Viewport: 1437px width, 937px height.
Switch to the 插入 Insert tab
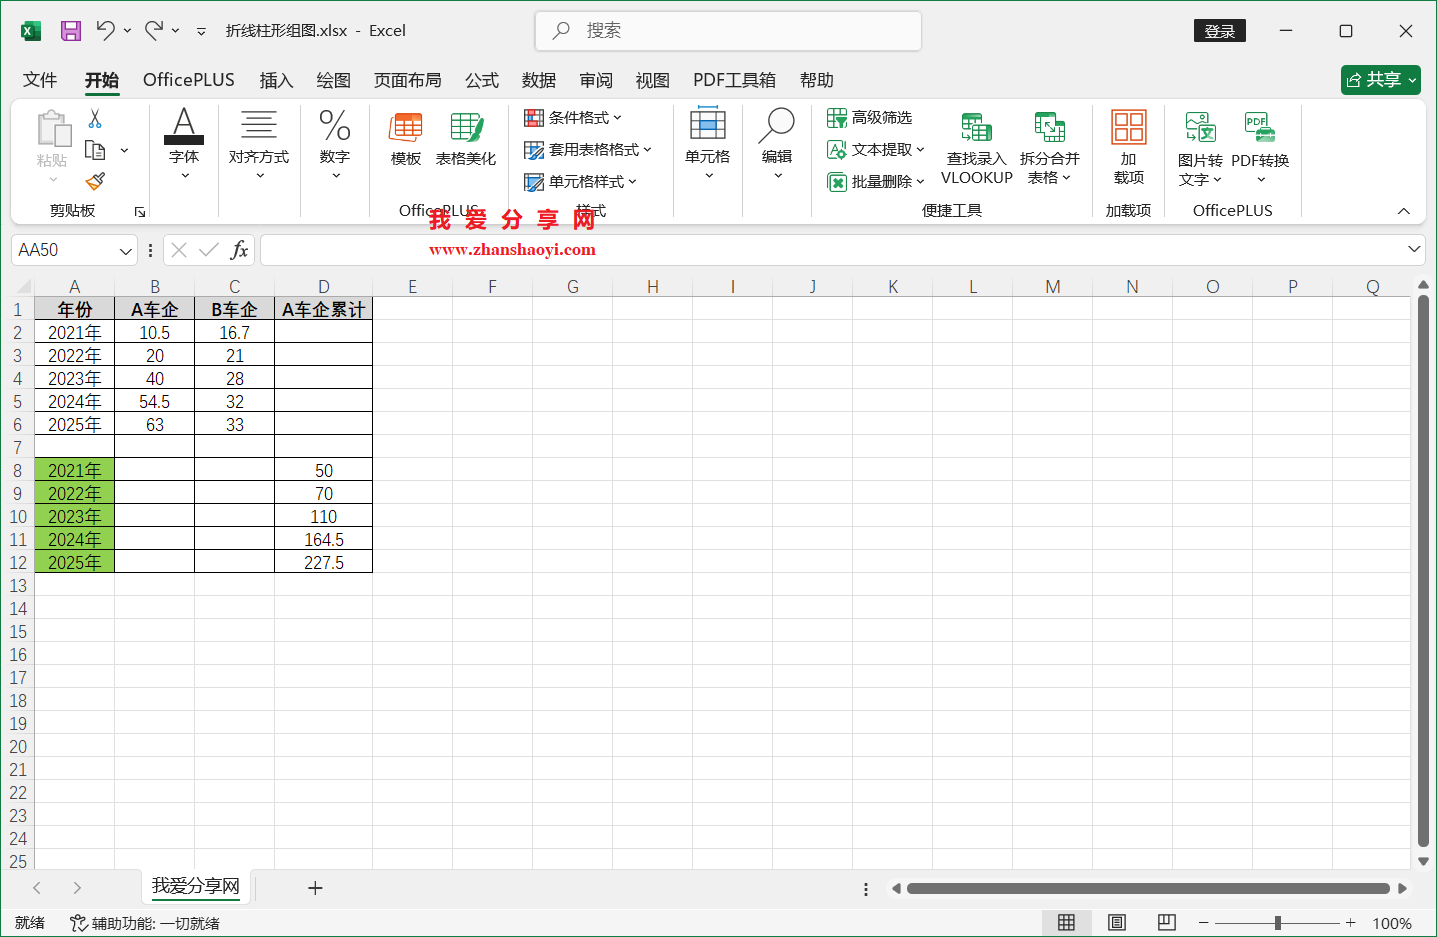click(x=276, y=80)
